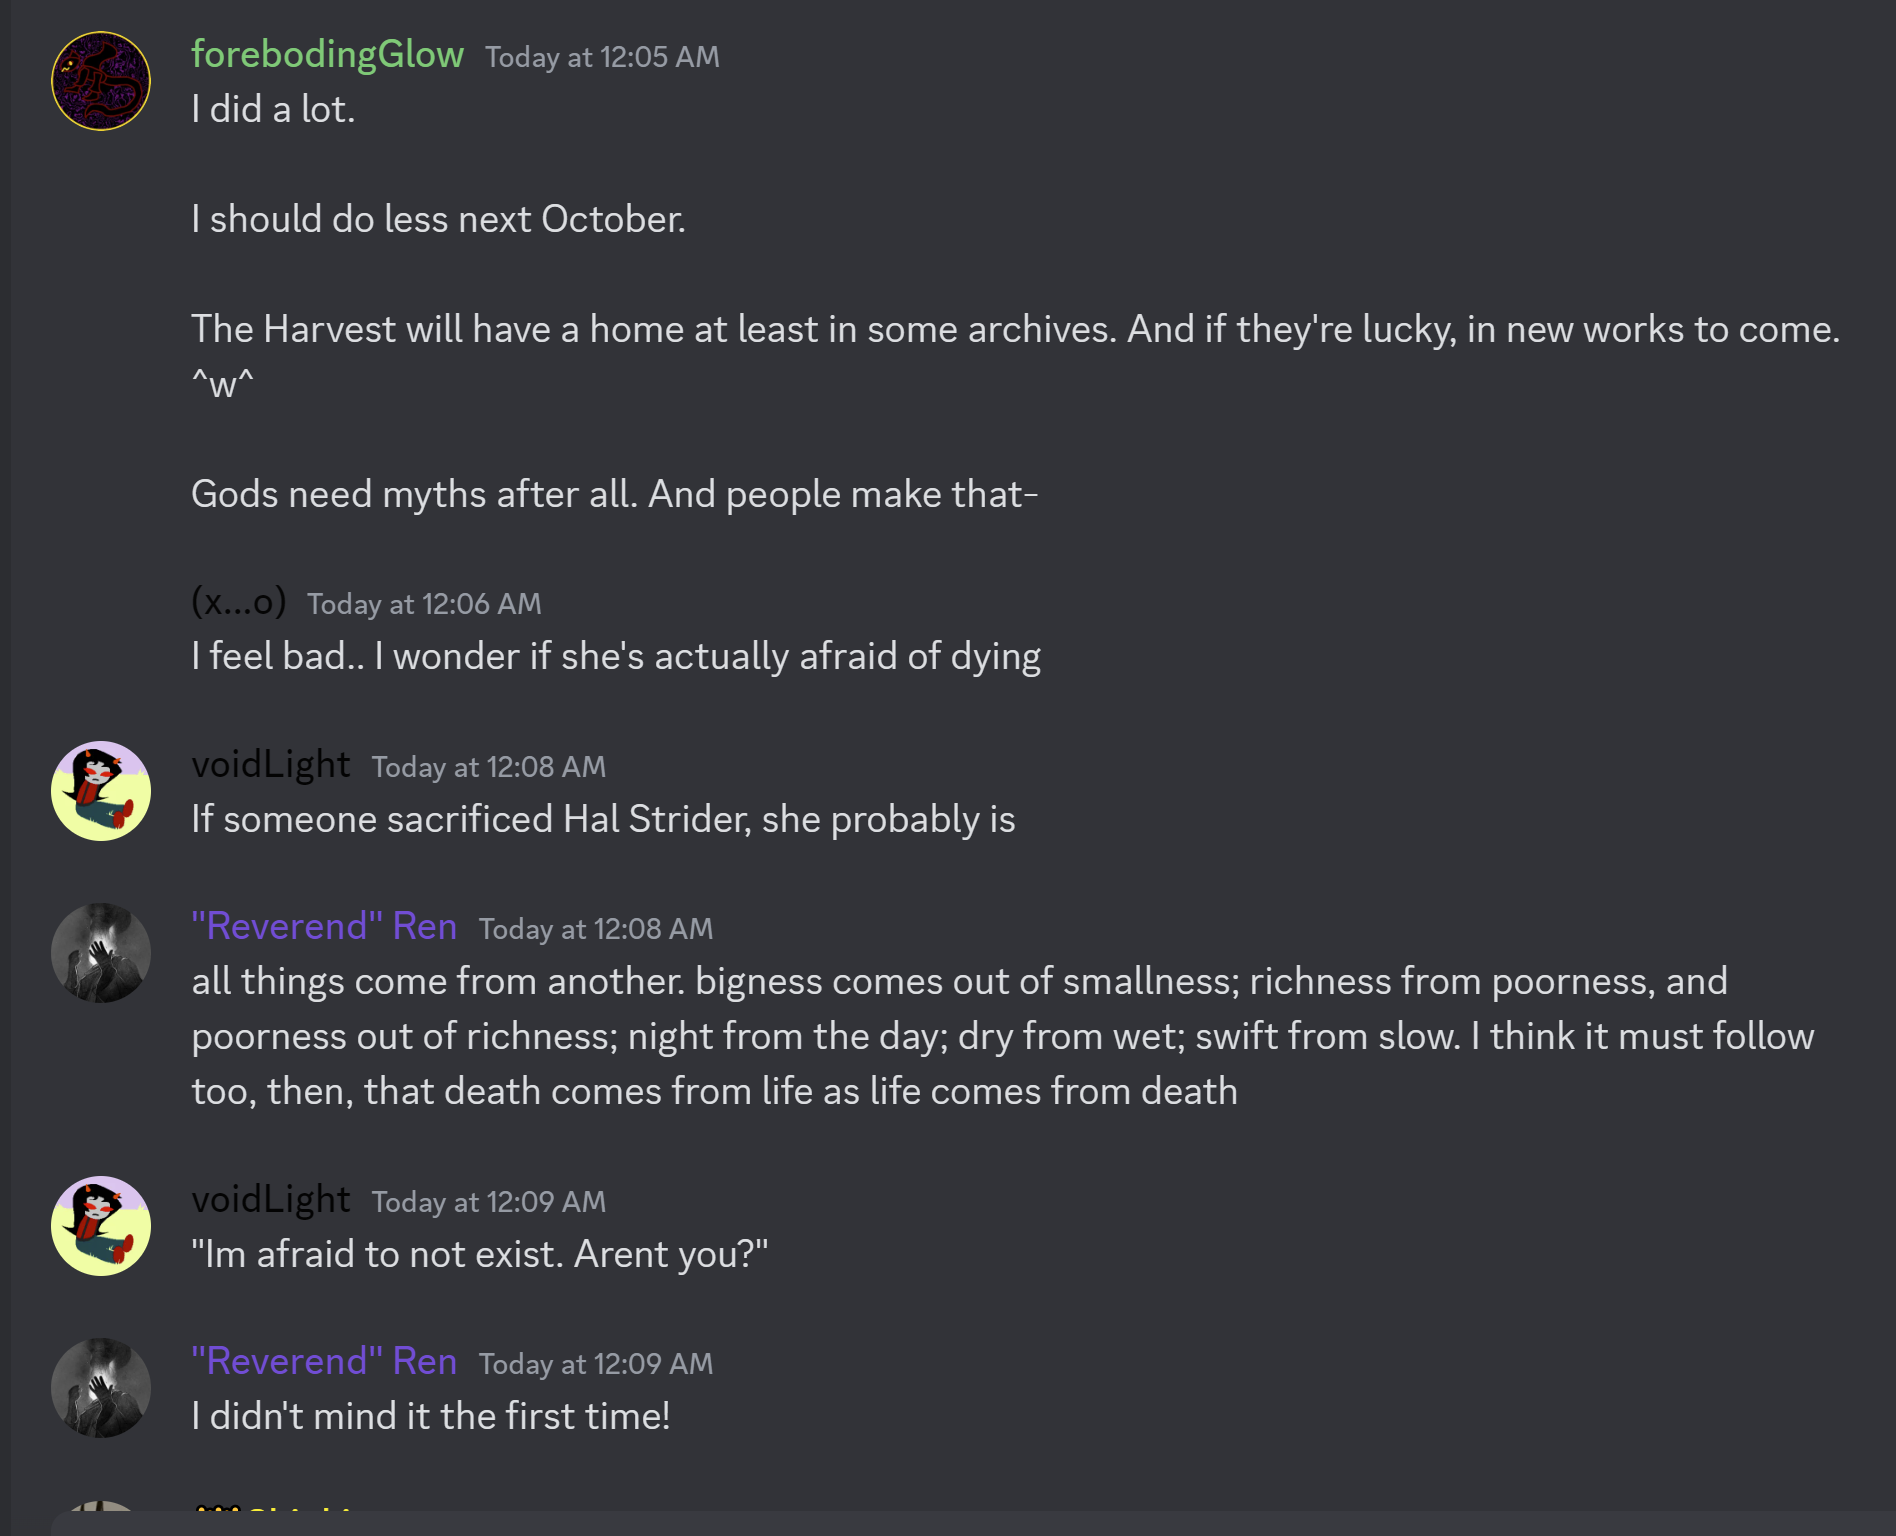Open Reverend Ren's avatar beside the 12:09 AM message
The image size is (1896, 1536).
101,1388
